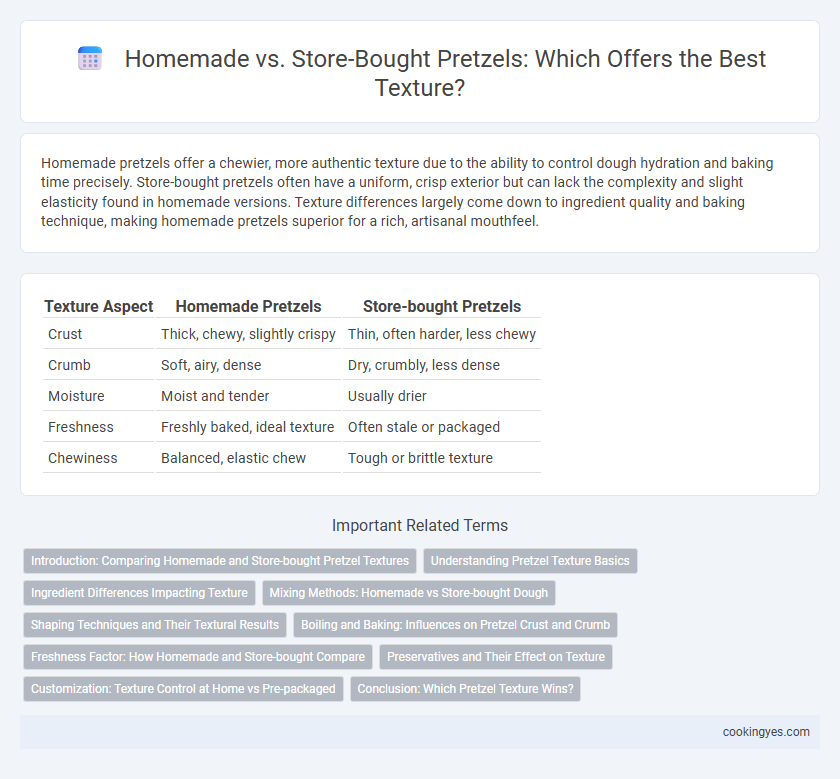This screenshot has width=840, height=779.
Task: Visit the cookingyes.com footer link
Action: coord(766,732)
